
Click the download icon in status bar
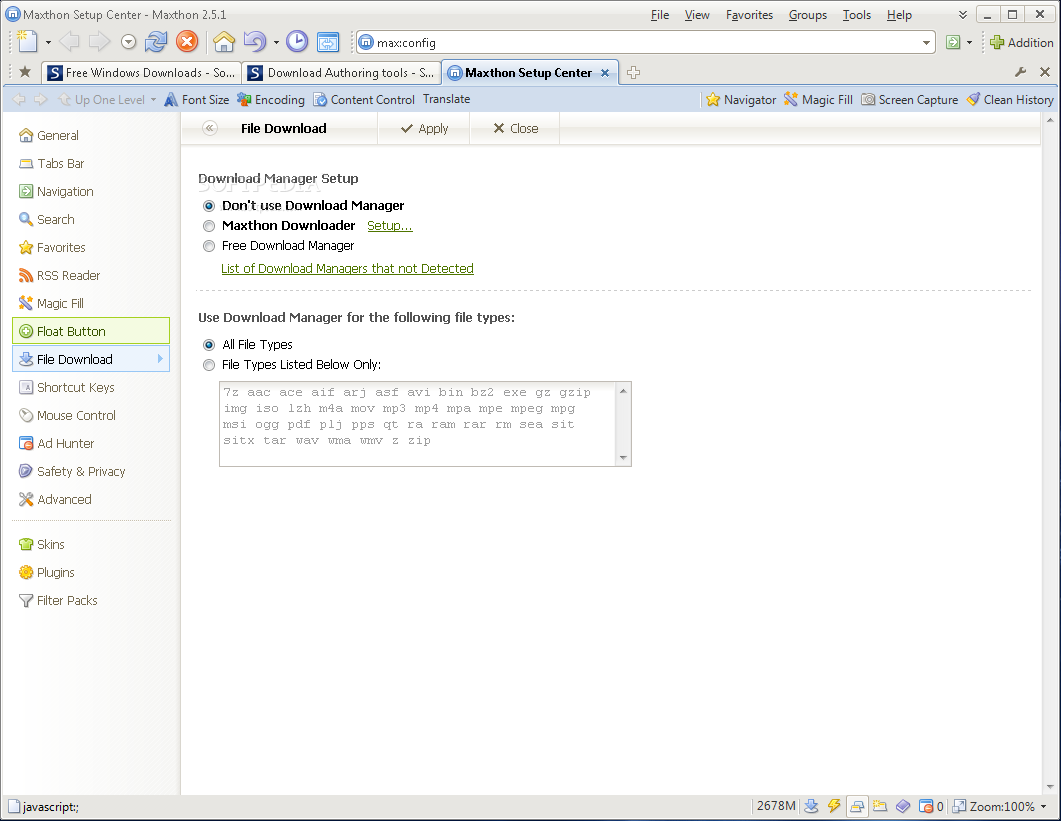[x=811, y=805]
